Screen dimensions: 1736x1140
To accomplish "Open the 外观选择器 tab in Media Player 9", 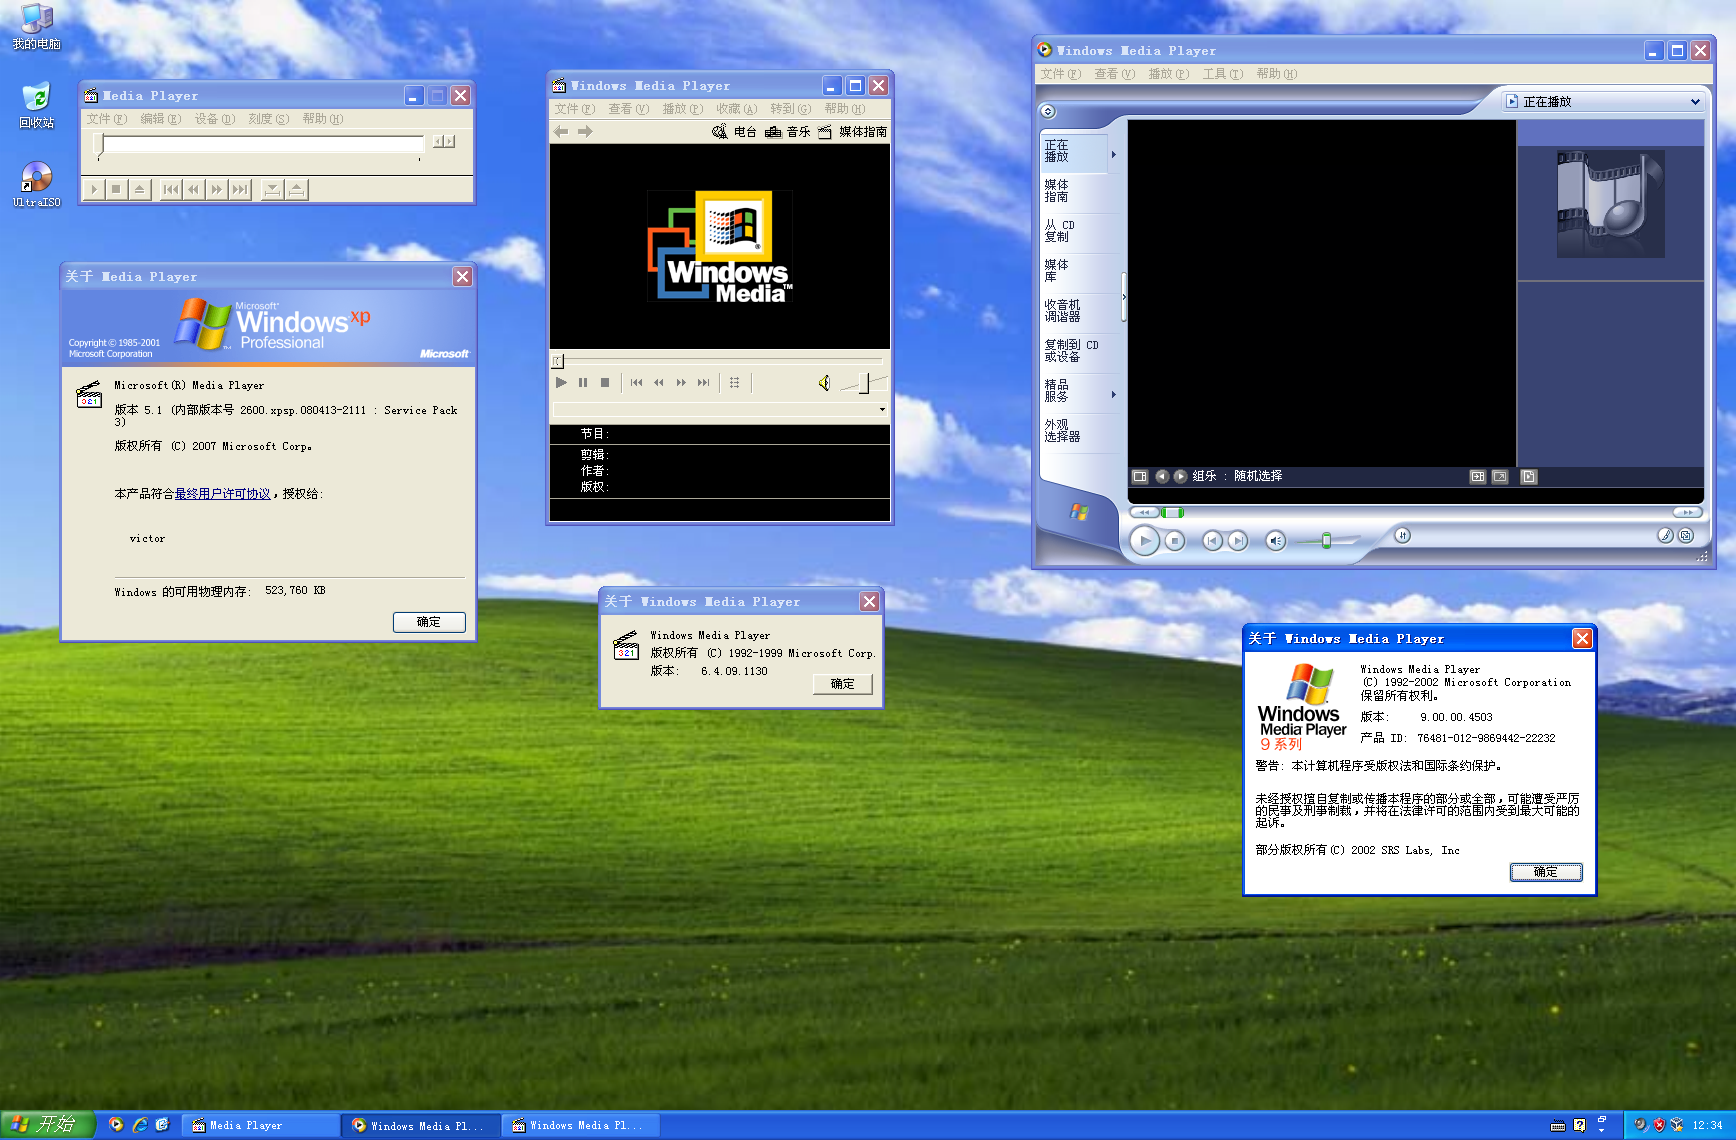I will [x=1075, y=431].
